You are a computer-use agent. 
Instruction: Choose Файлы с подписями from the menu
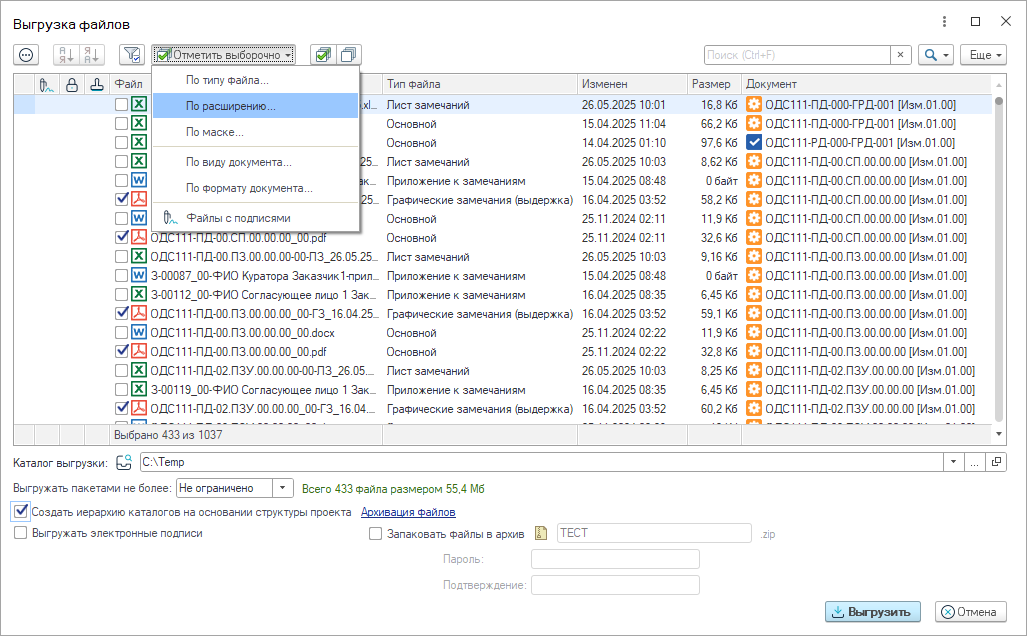click(238, 217)
